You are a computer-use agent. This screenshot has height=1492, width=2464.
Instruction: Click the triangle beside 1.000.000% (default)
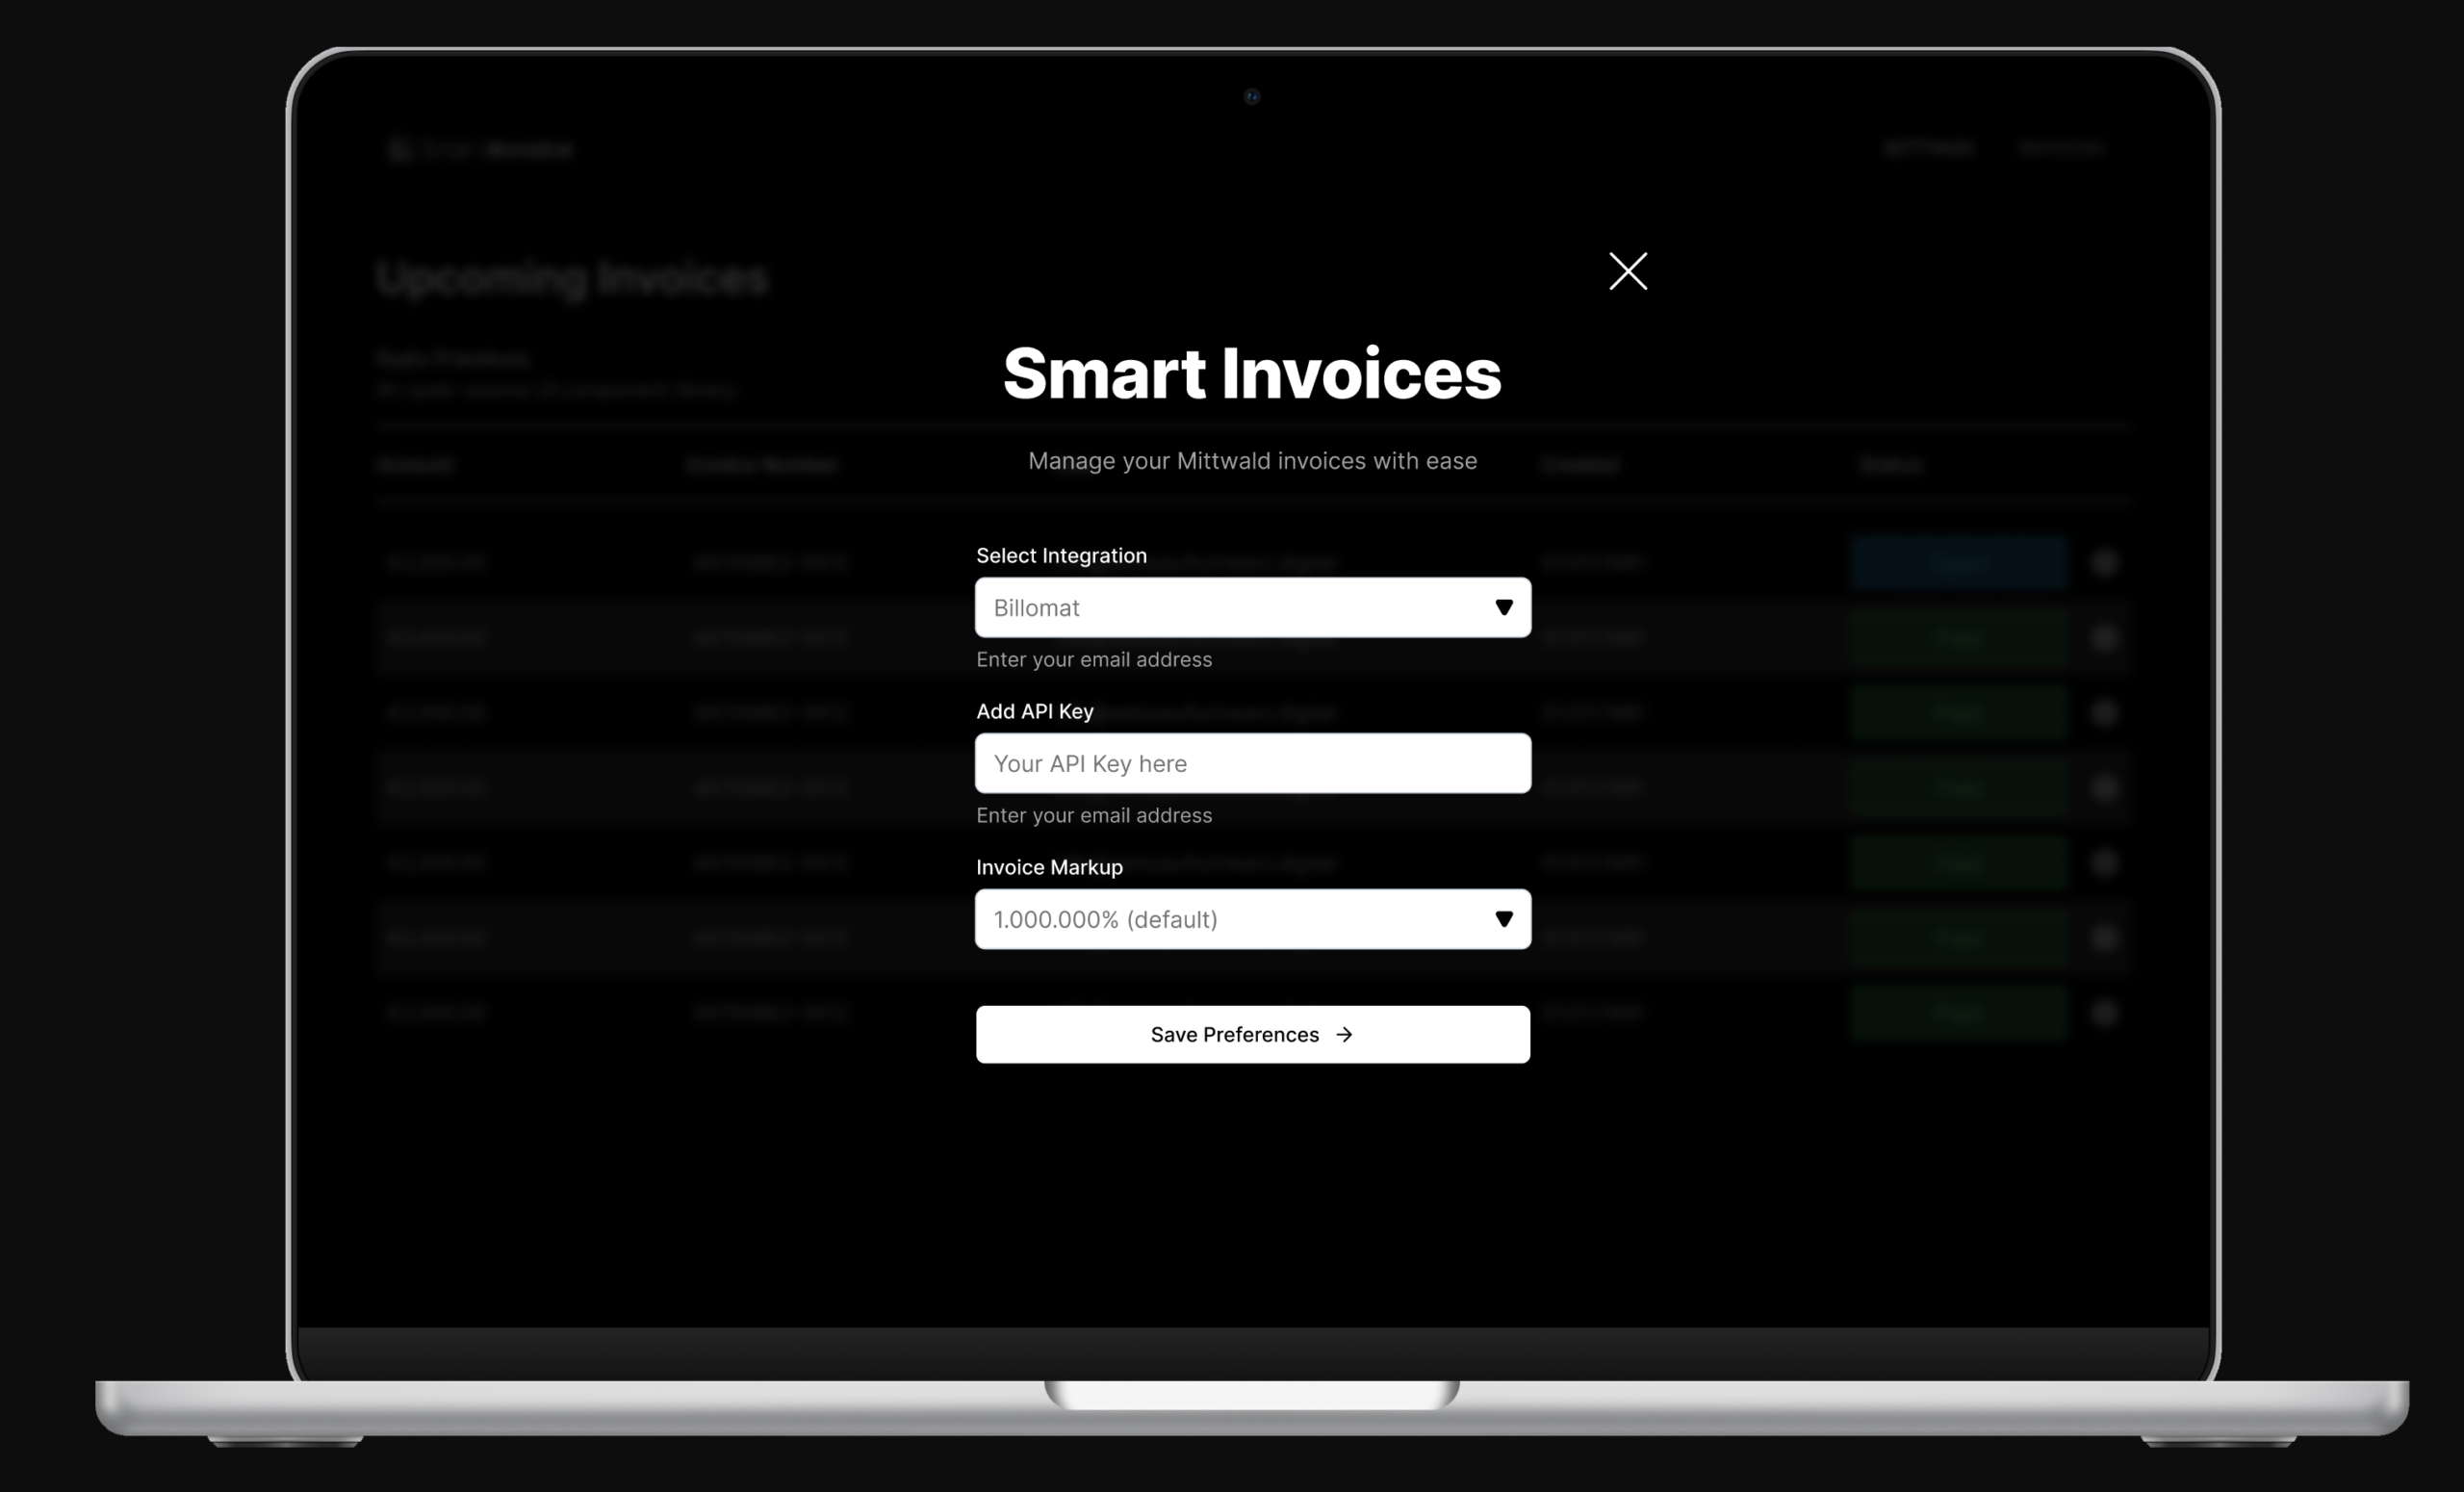point(1503,919)
